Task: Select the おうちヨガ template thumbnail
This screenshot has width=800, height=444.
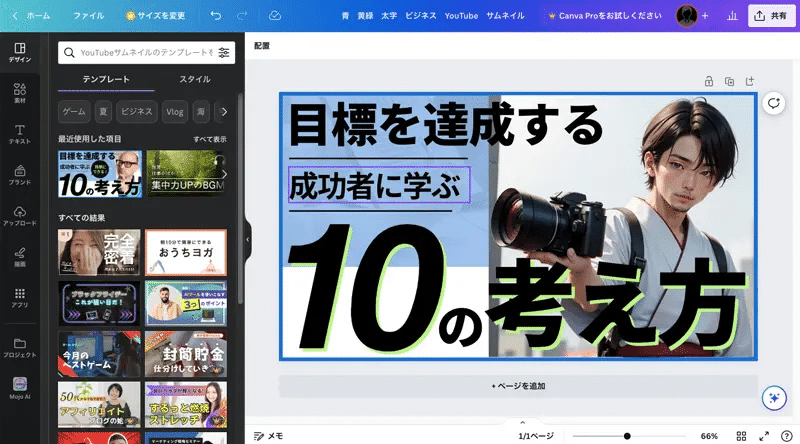Action: [x=186, y=252]
